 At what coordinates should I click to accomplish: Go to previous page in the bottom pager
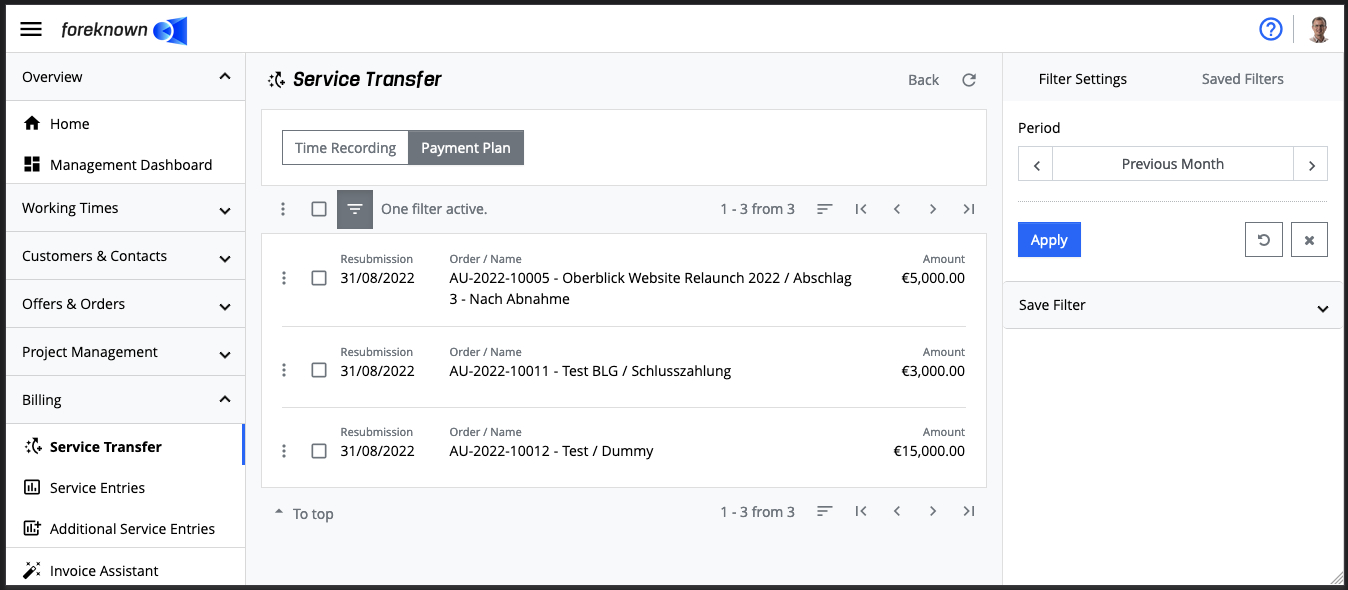(x=897, y=511)
